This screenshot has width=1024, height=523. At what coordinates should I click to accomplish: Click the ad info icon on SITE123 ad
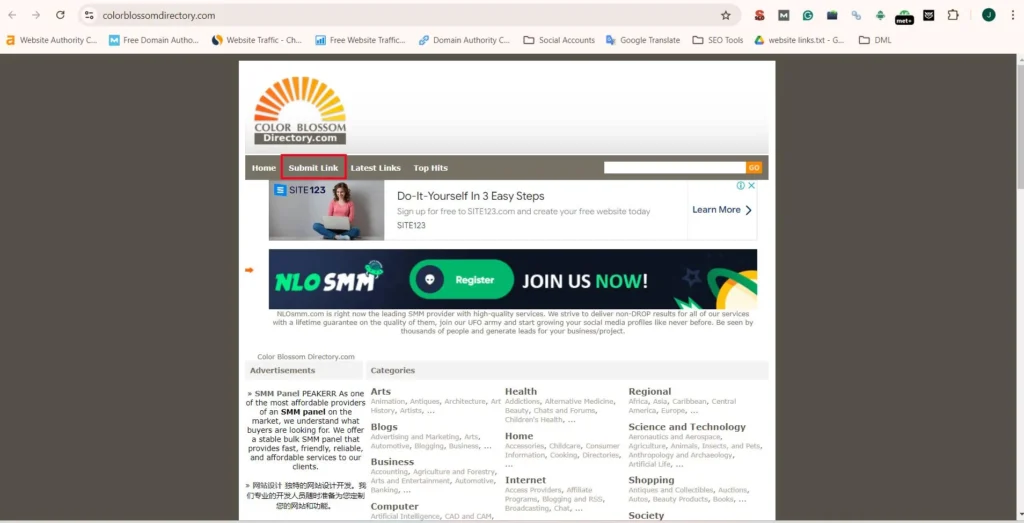click(741, 185)
